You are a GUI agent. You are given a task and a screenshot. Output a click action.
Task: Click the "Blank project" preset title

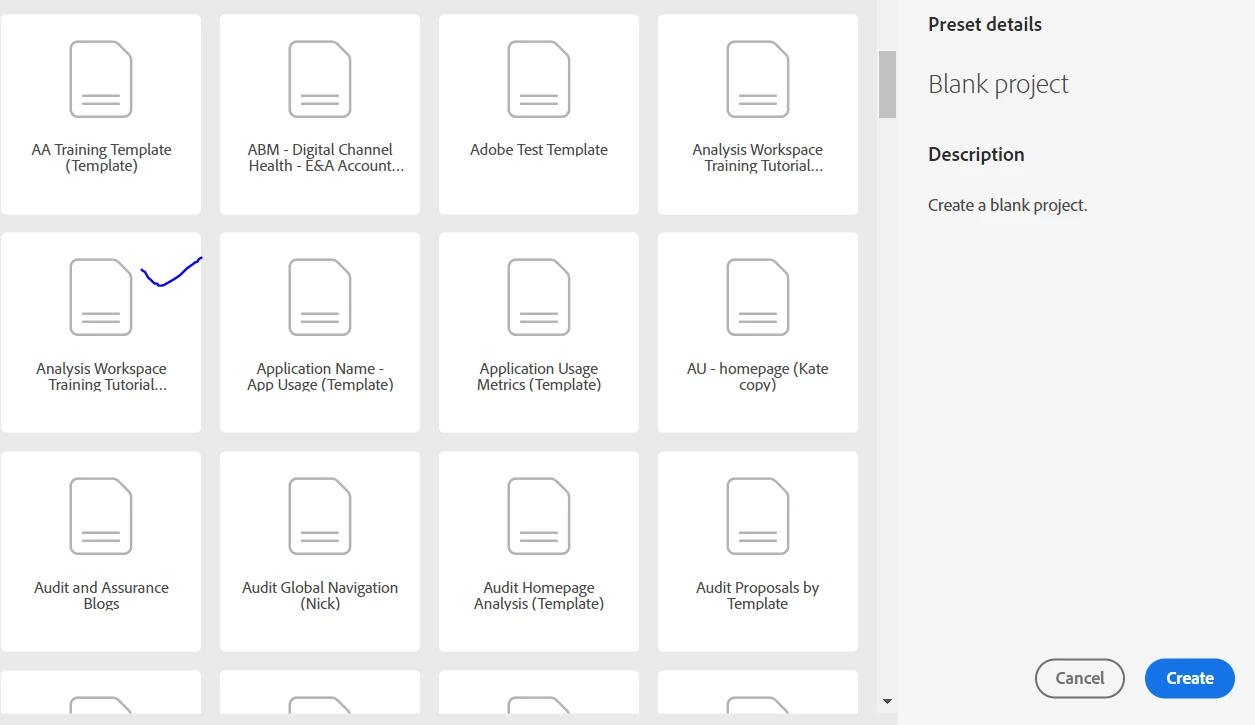point(998,84)
